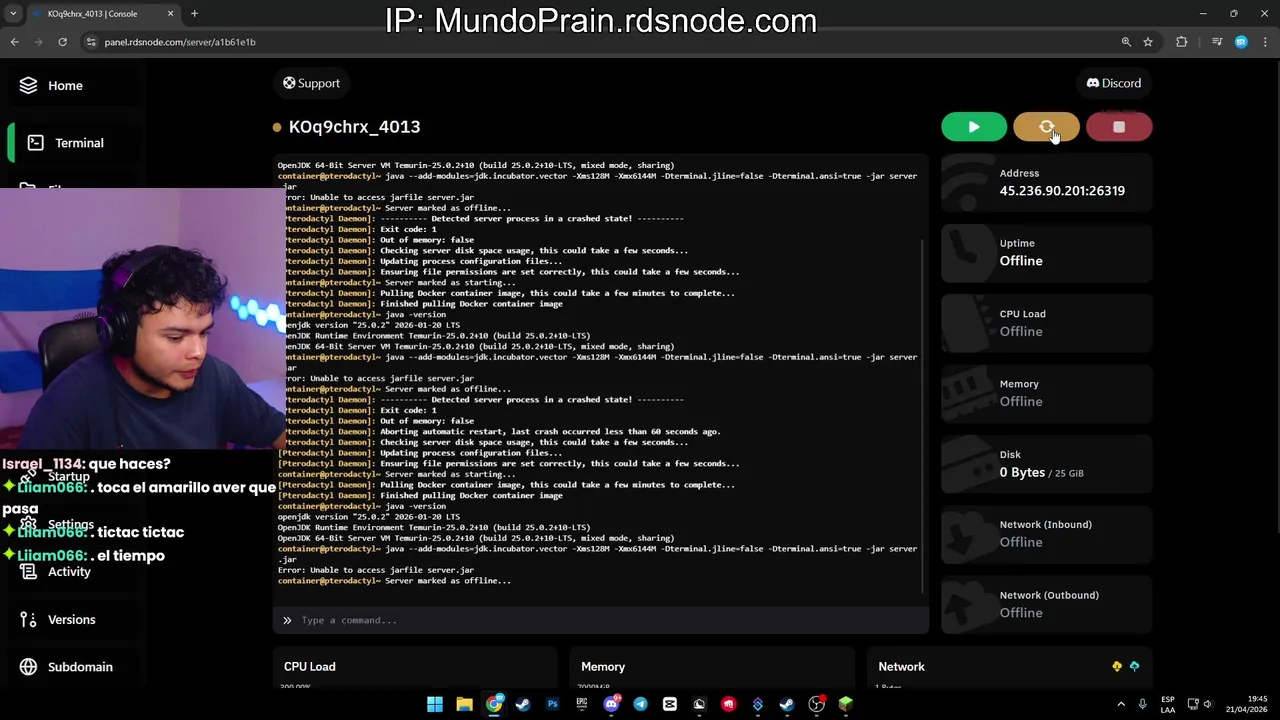The image size is (1280, 720).
Task: Close the KOq9chrx_4013 Console tab
Action: click(x=170, y=14)
